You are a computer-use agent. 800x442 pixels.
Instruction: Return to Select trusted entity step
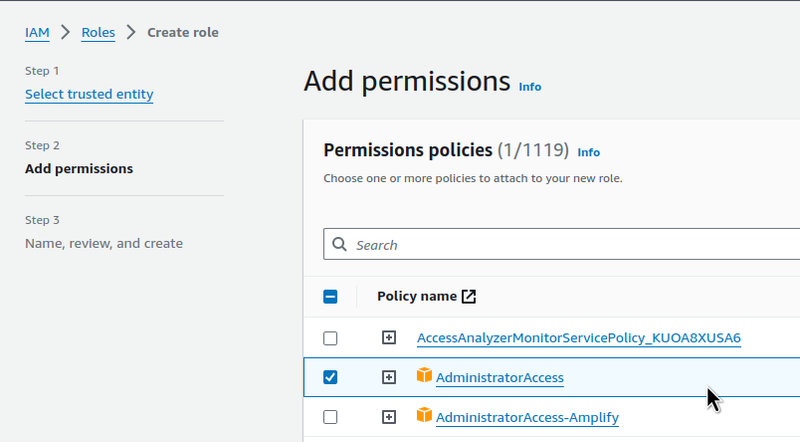pos(89,94)
